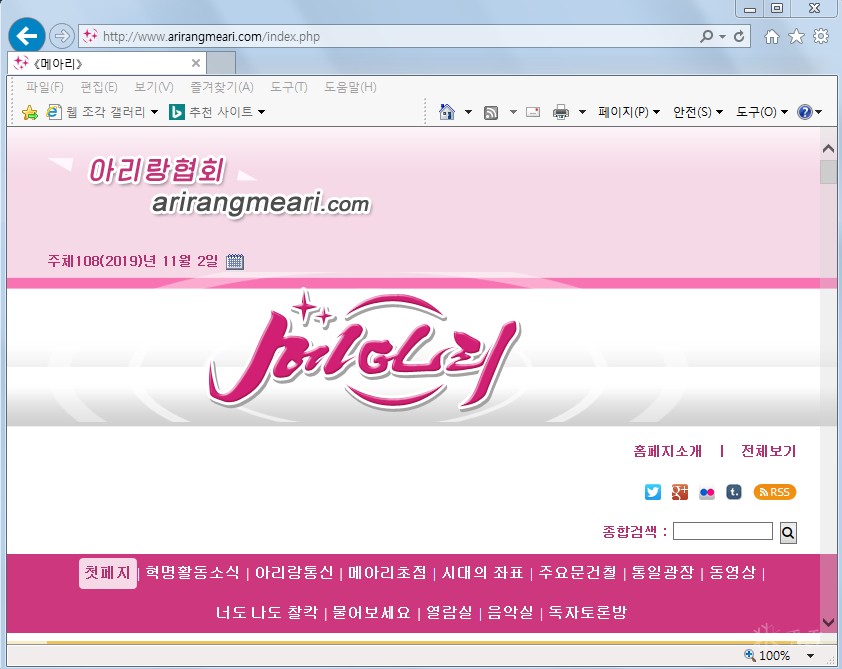842x669 pixels.
Task: Expand the Home button dropdown arrow
Action: coord(468,112)
